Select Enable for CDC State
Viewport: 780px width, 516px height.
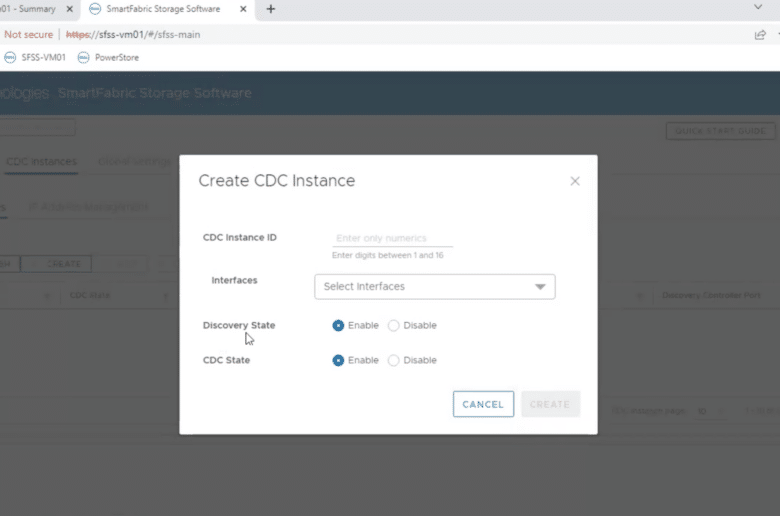click(338, 360)
